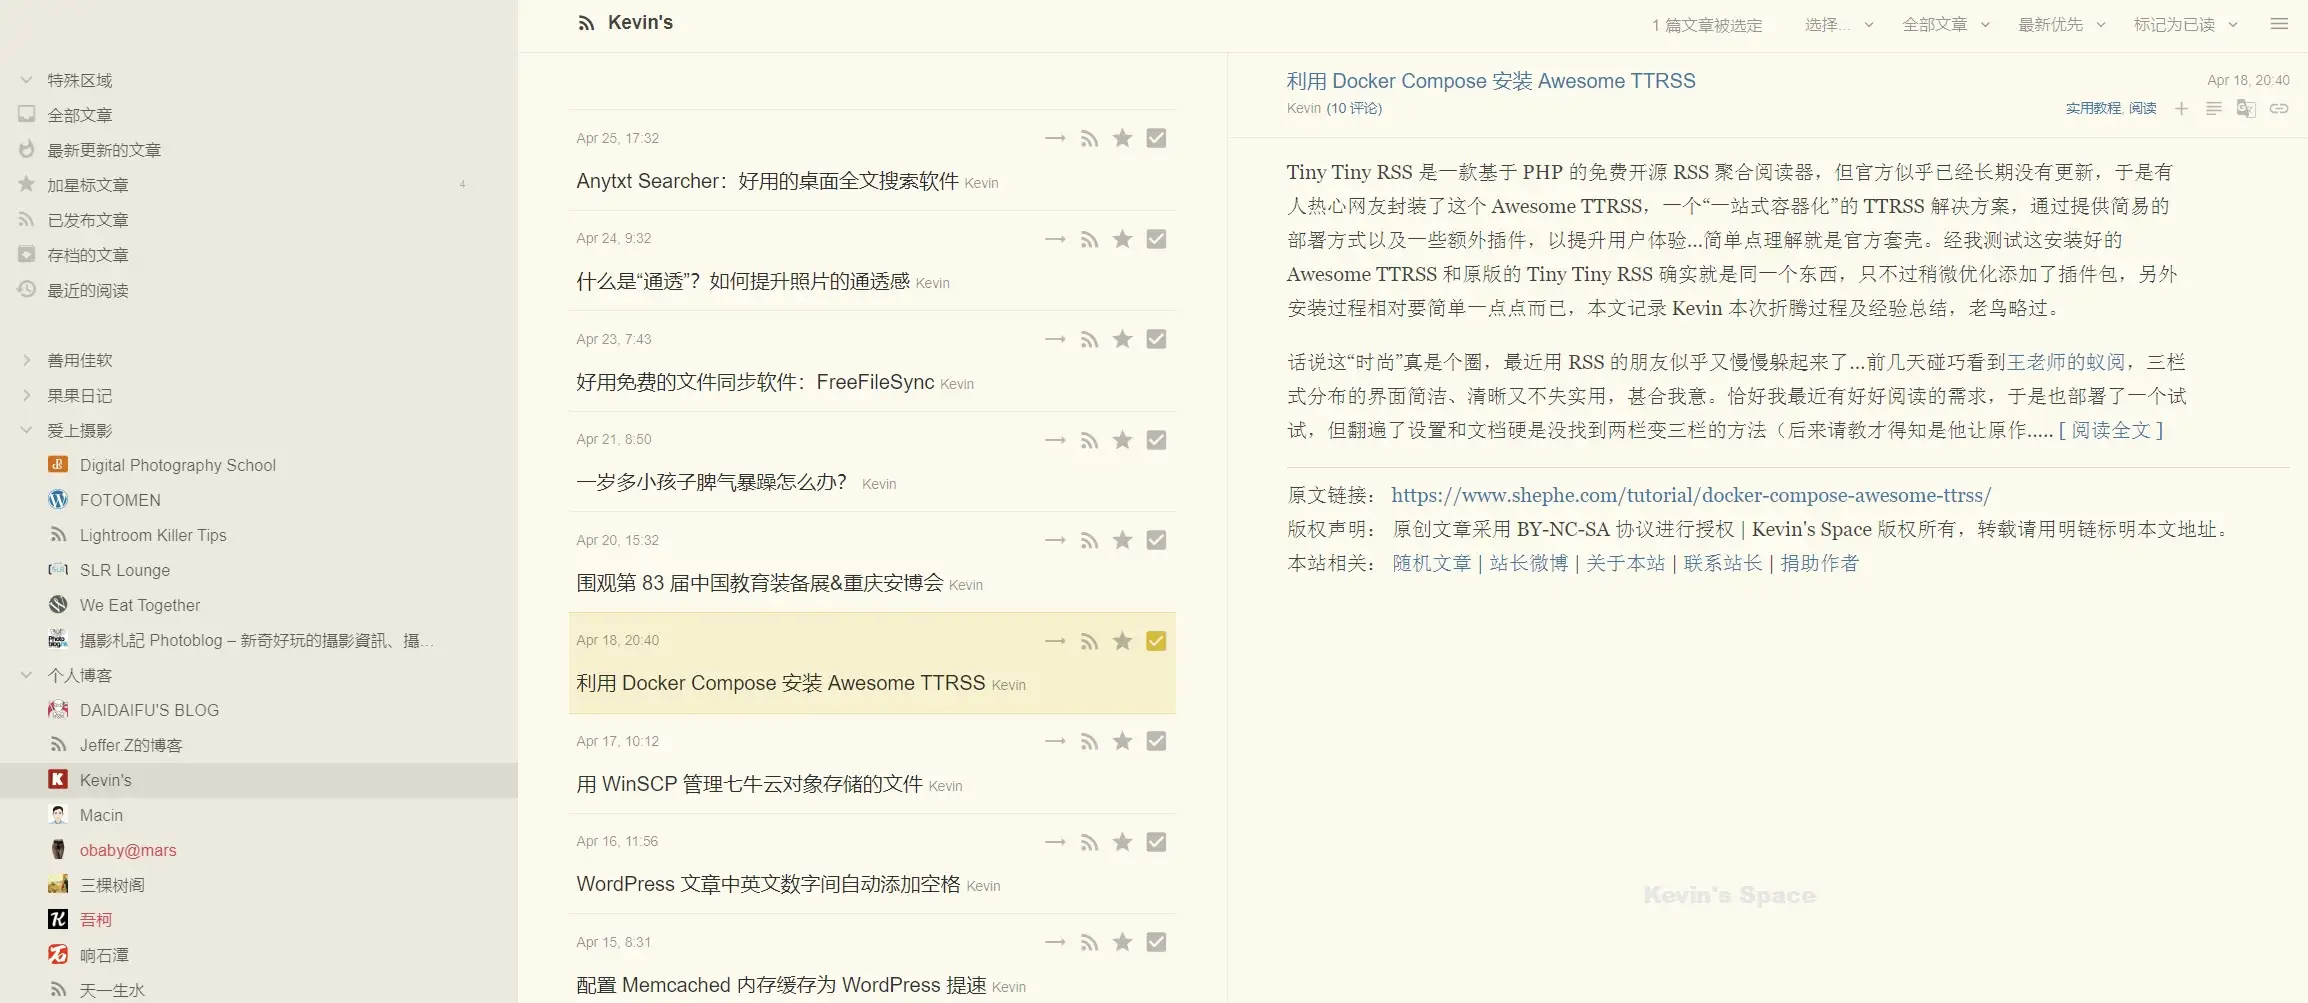Viewport: 2308px width, 1003px height.
Task: Open the 阅读全文 link
Action: click(2110, 430)
